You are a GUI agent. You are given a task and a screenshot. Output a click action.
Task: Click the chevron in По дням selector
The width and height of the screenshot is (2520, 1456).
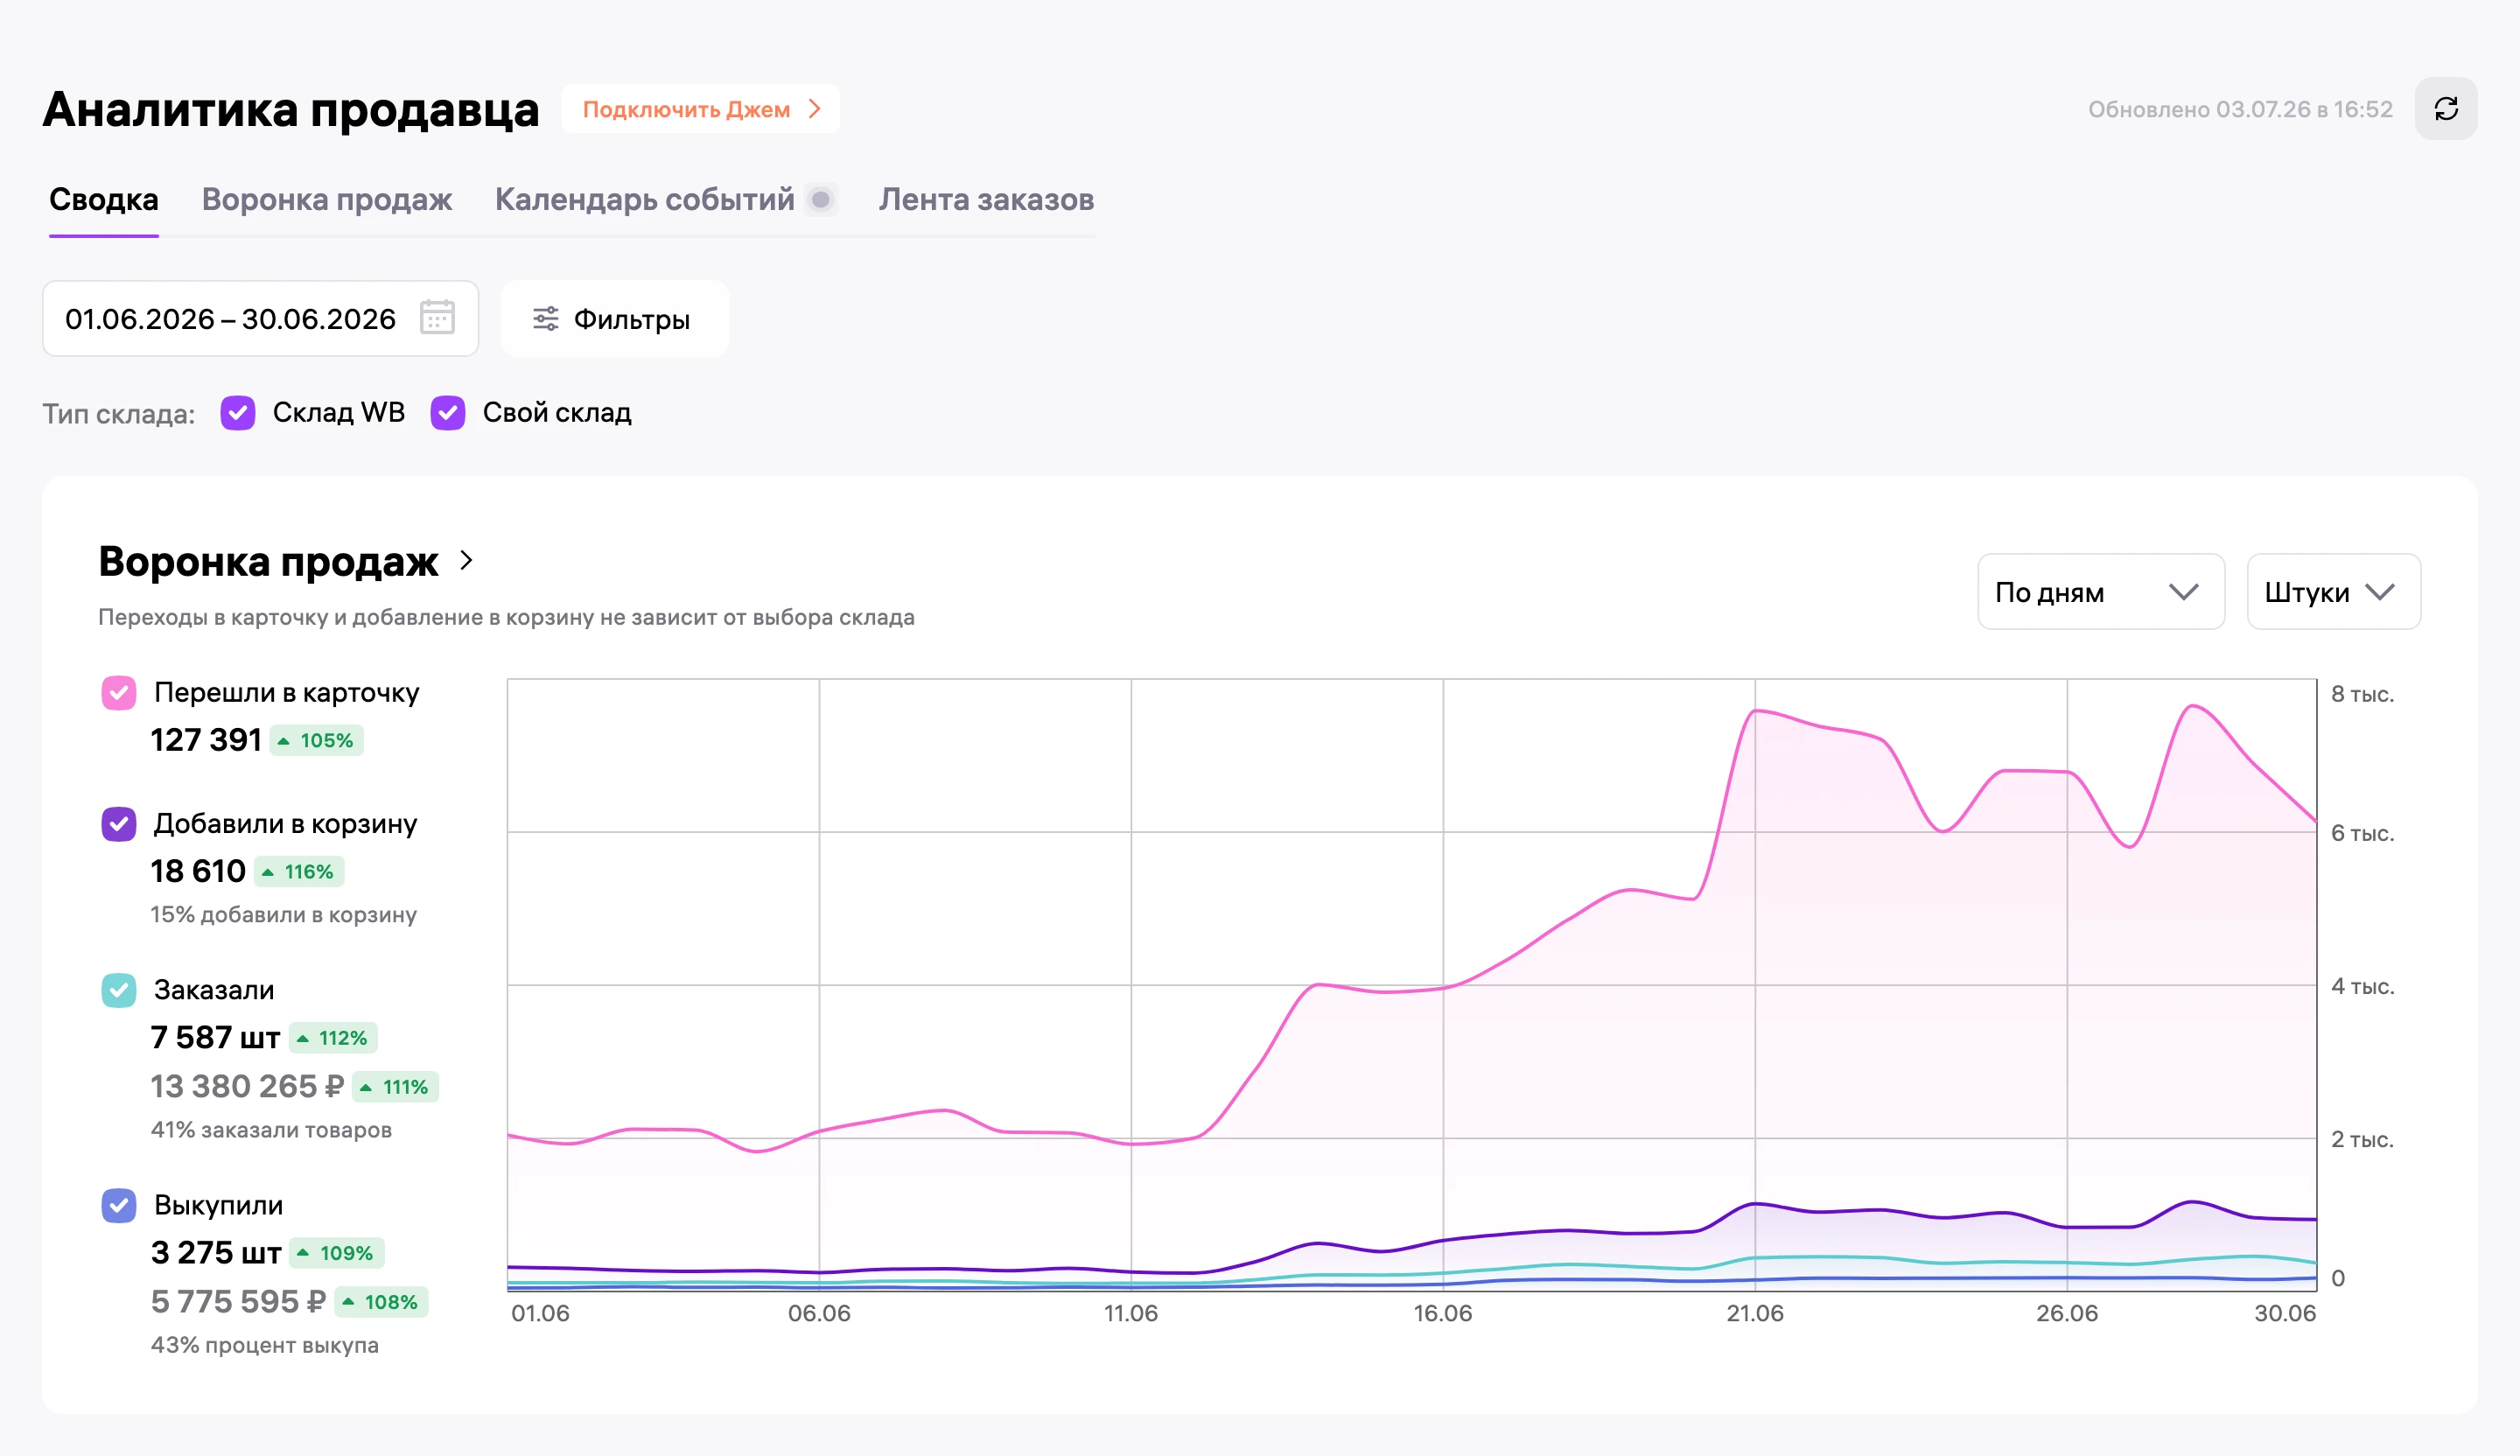[x=2184, y=592]
